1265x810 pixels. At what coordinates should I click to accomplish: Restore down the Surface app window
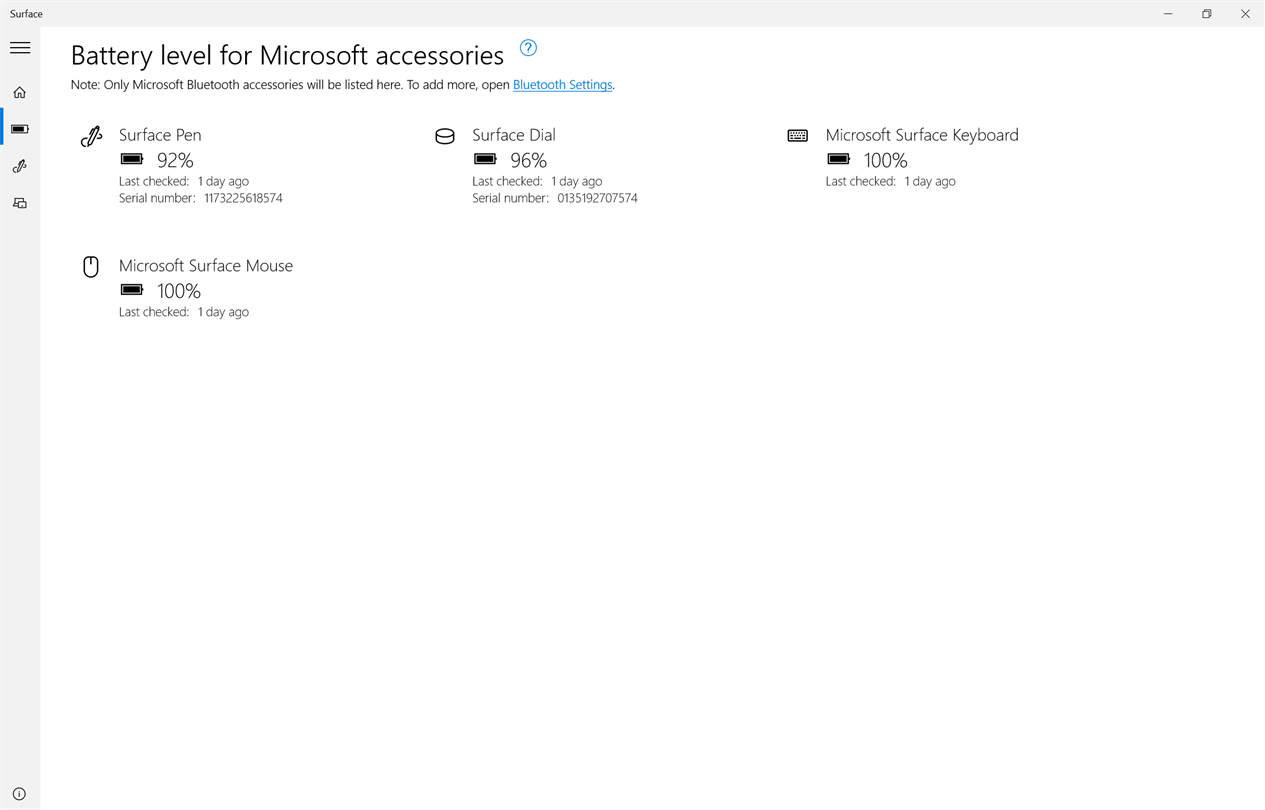pos(1207,14)
